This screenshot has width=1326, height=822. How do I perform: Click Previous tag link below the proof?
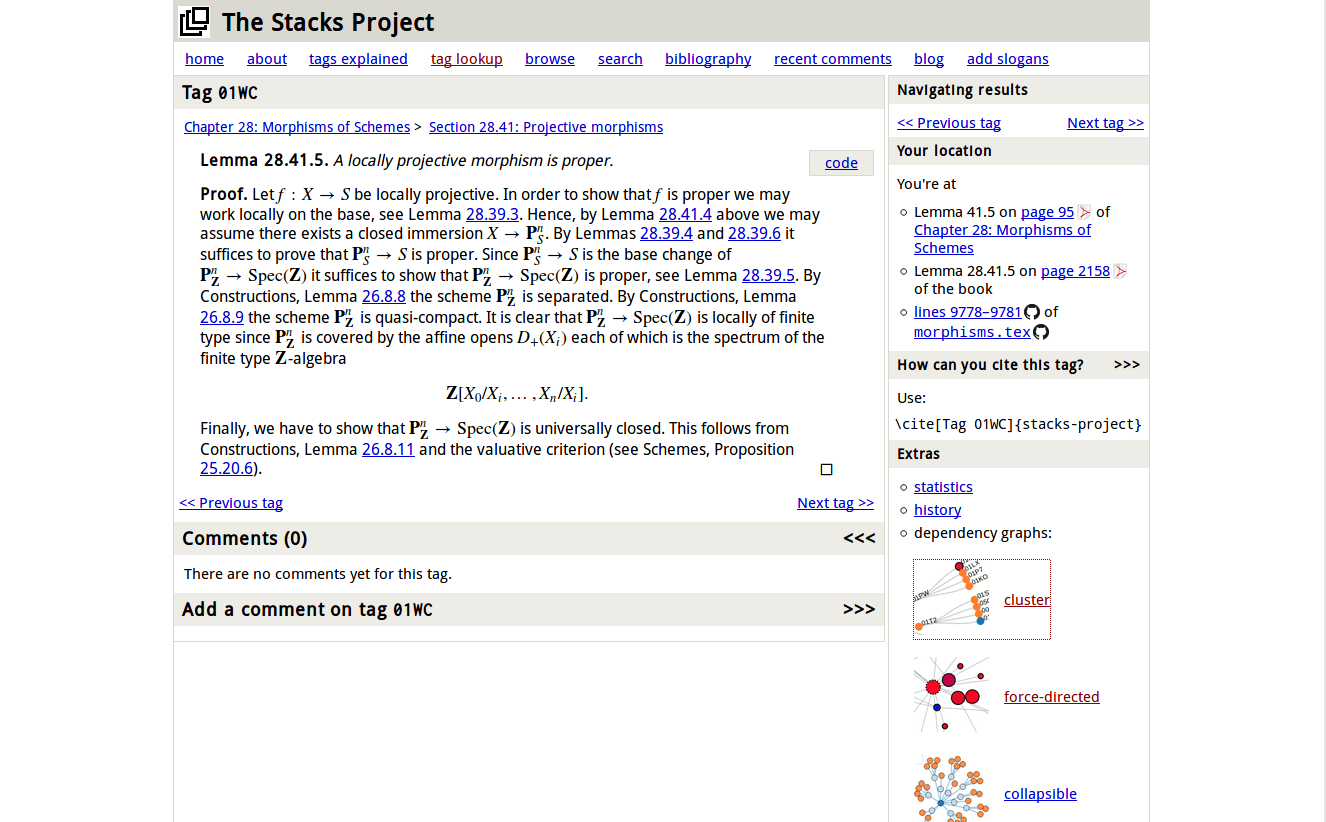231,503
